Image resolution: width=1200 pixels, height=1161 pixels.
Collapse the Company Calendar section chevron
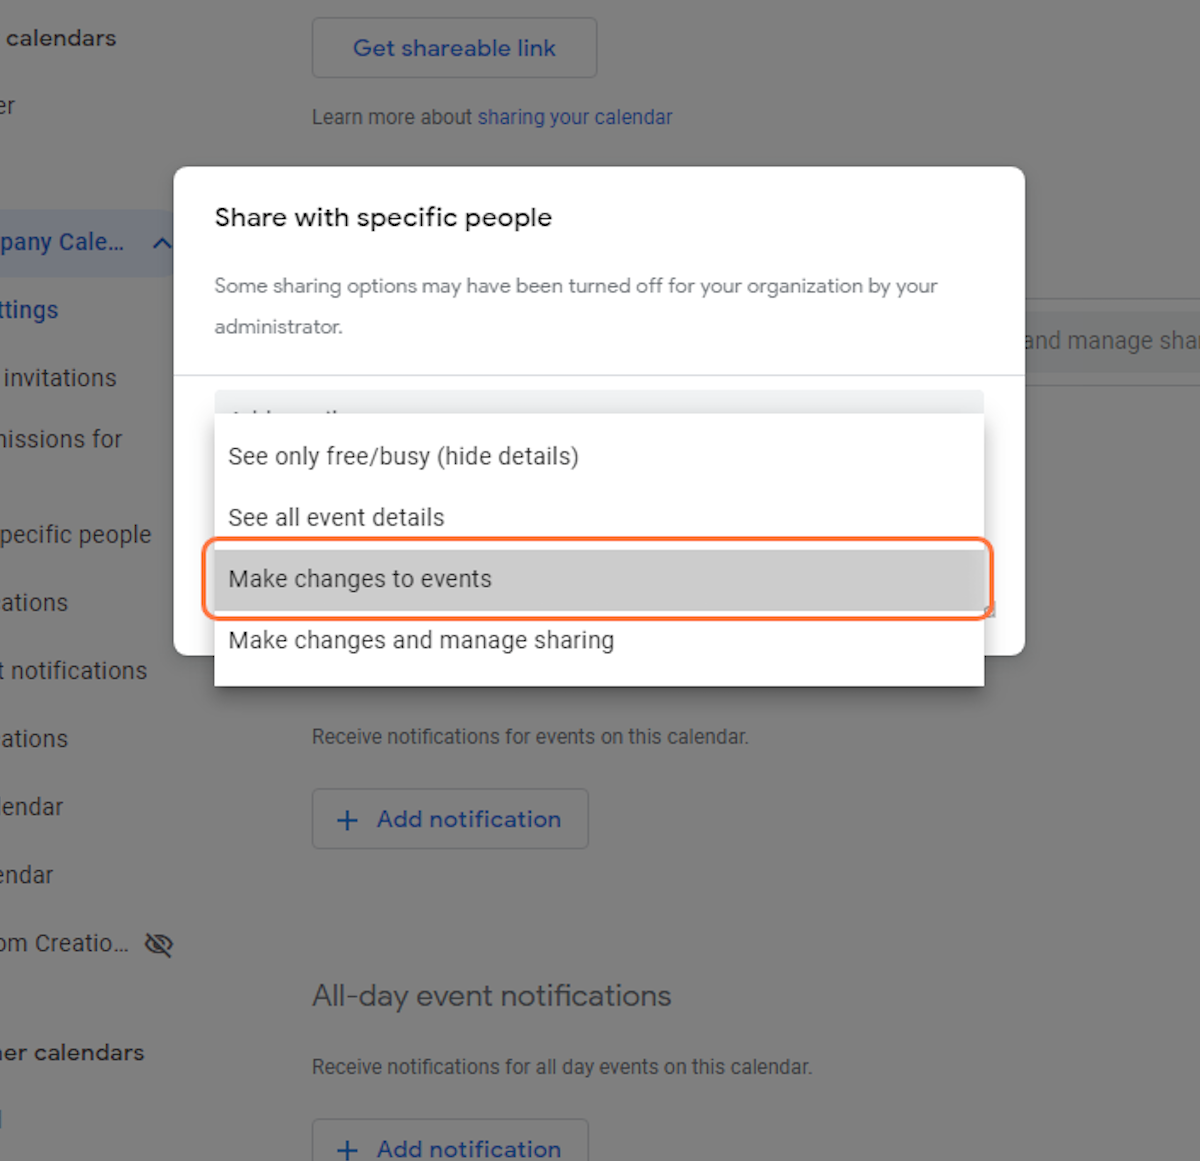click(162, 242)
